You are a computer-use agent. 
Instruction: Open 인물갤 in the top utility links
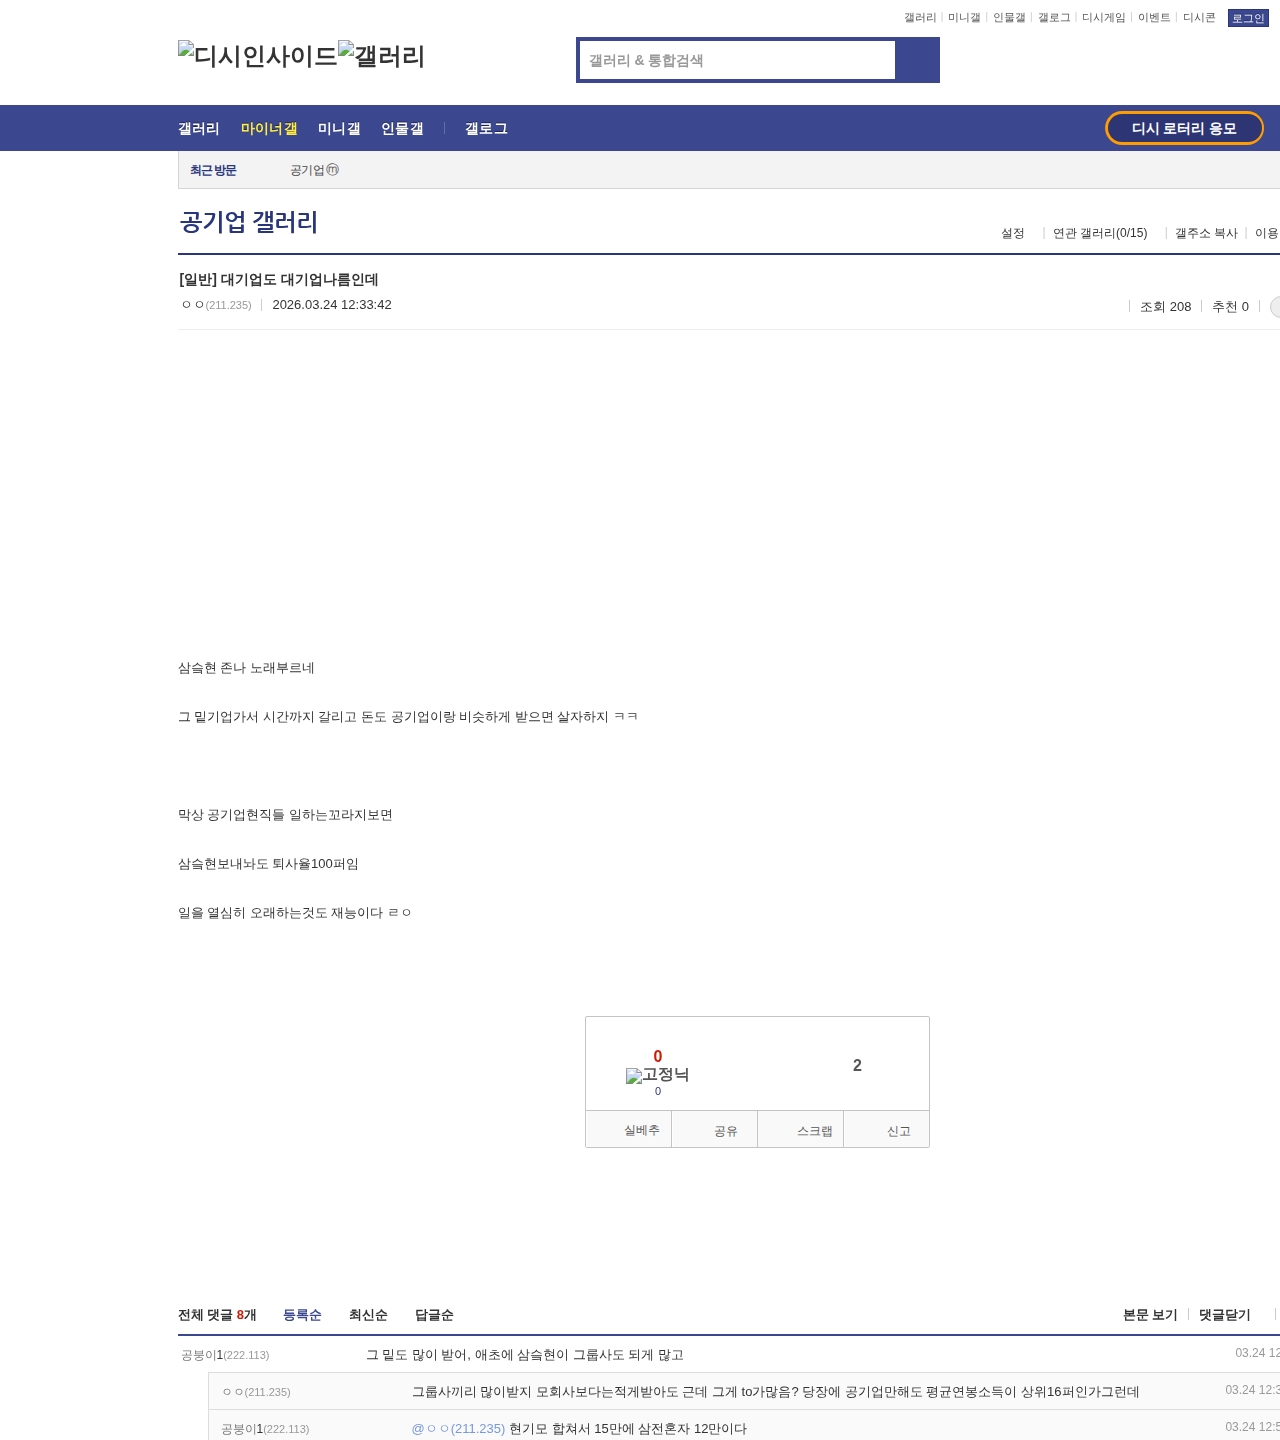coord(1009,18)
